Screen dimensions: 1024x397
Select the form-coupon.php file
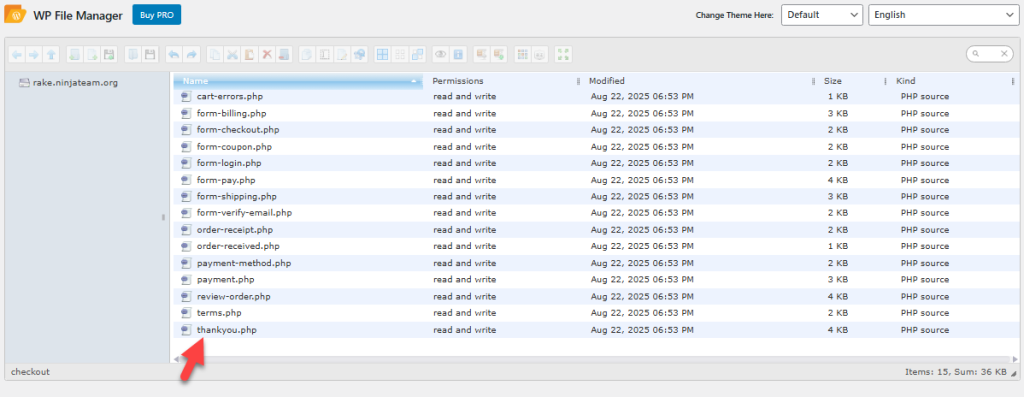(595, 146)
